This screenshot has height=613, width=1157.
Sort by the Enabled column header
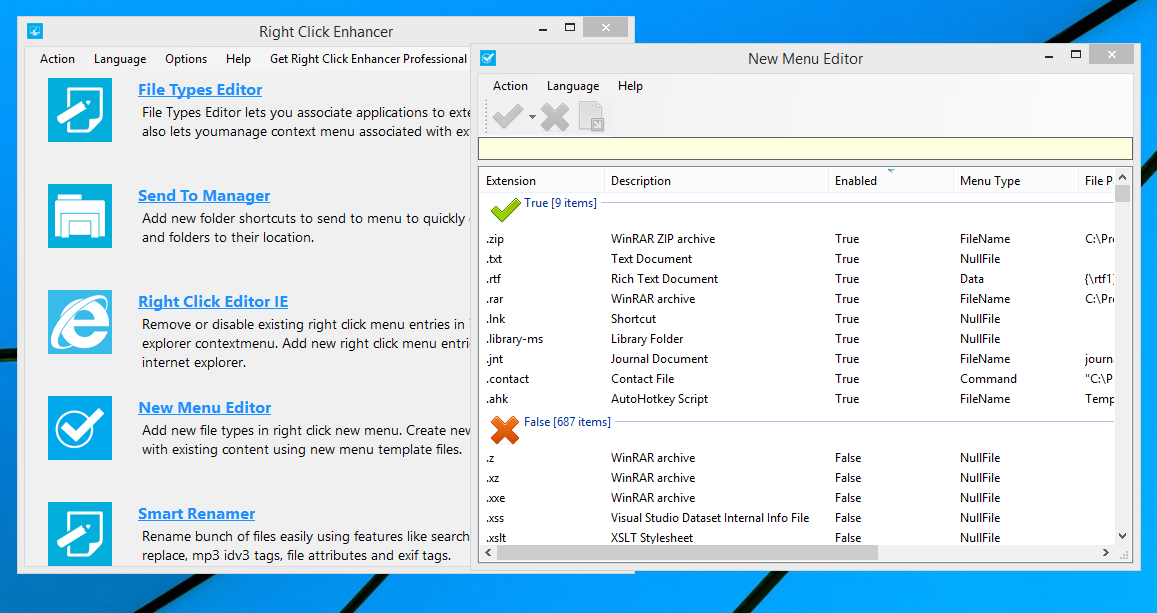coord(891,181)
